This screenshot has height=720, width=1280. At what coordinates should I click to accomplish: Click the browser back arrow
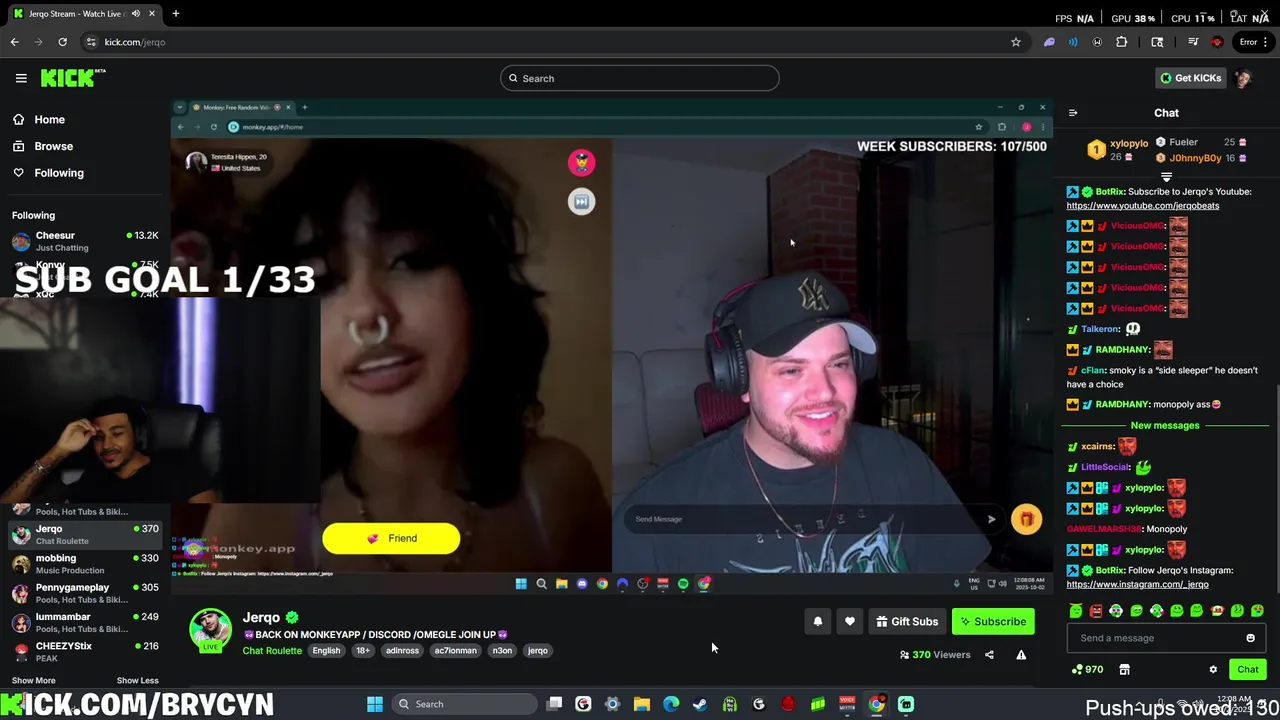(14, 42)
